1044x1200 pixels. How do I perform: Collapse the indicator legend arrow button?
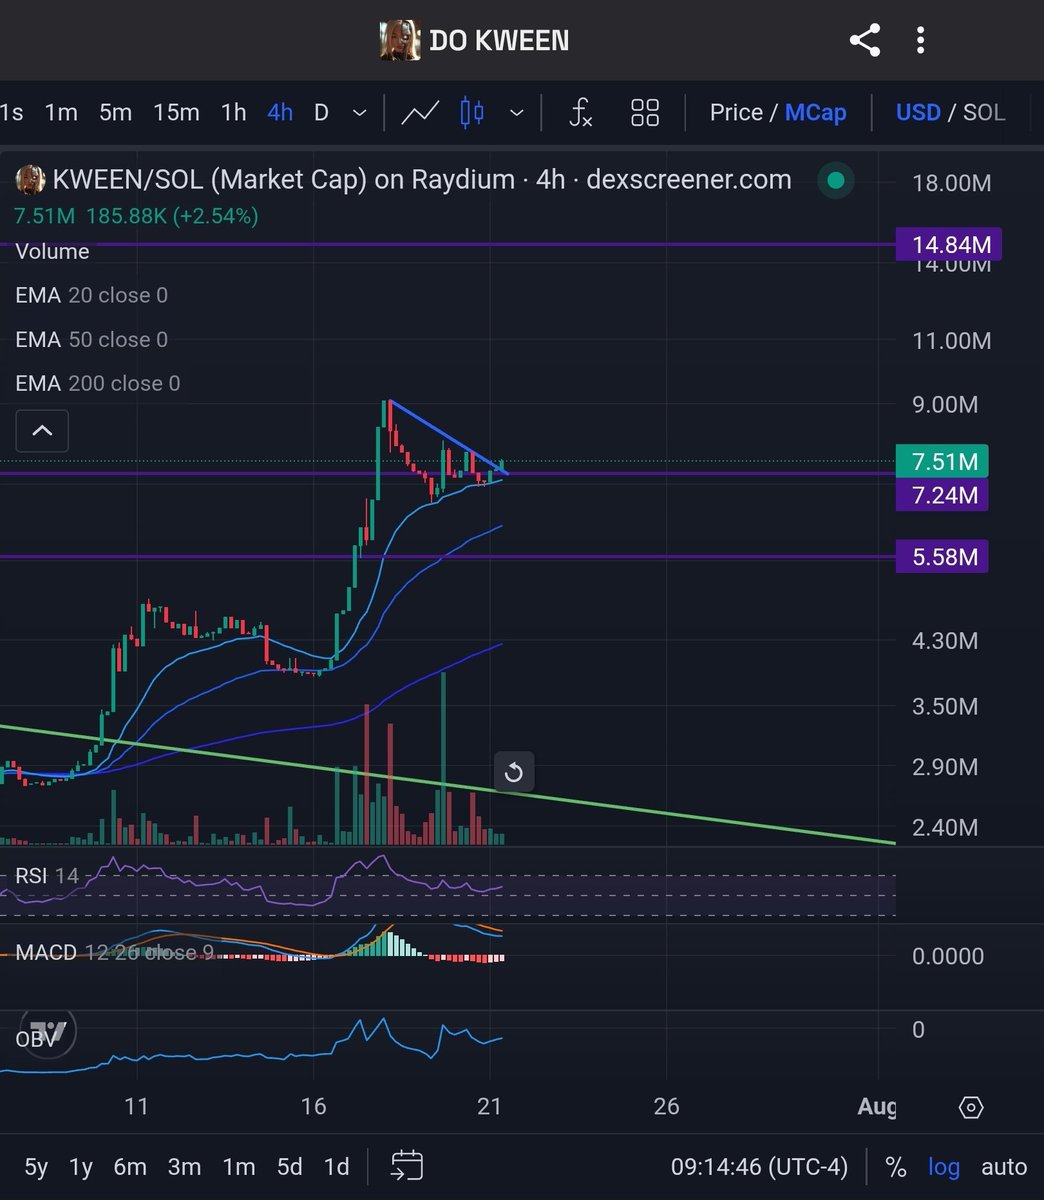(x=42, y=431)
